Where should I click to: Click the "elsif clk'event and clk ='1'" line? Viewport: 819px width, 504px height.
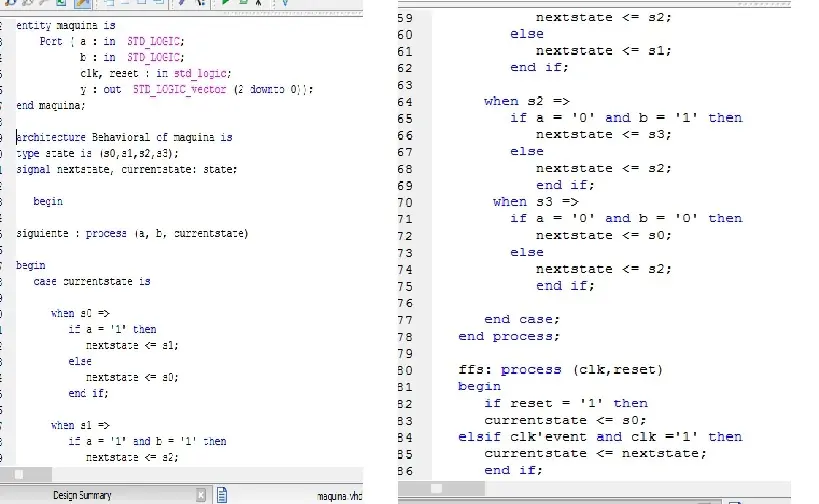(600, 437)
